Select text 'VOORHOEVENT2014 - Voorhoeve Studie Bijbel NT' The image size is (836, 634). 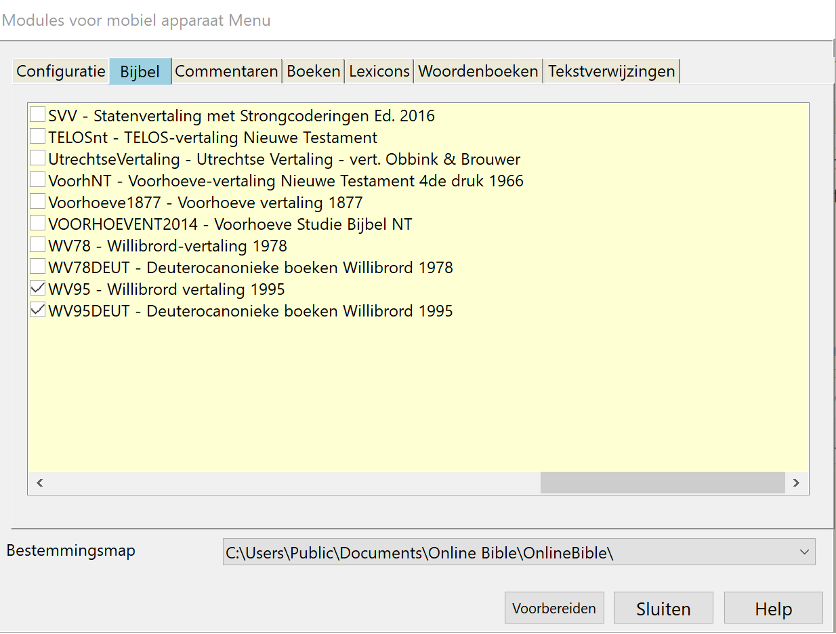(230, 224)
